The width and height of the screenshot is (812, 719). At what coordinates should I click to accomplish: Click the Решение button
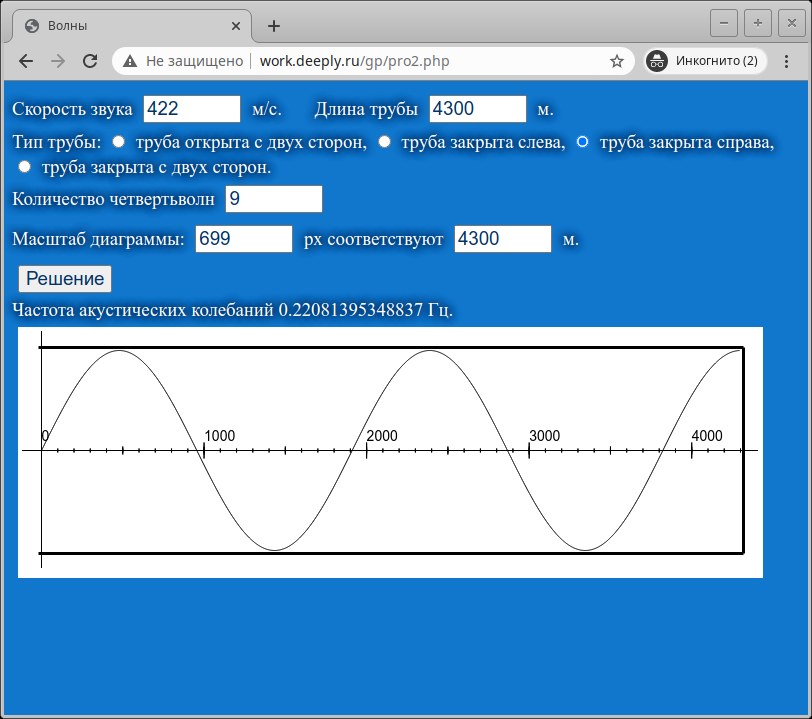coord(65,279)
